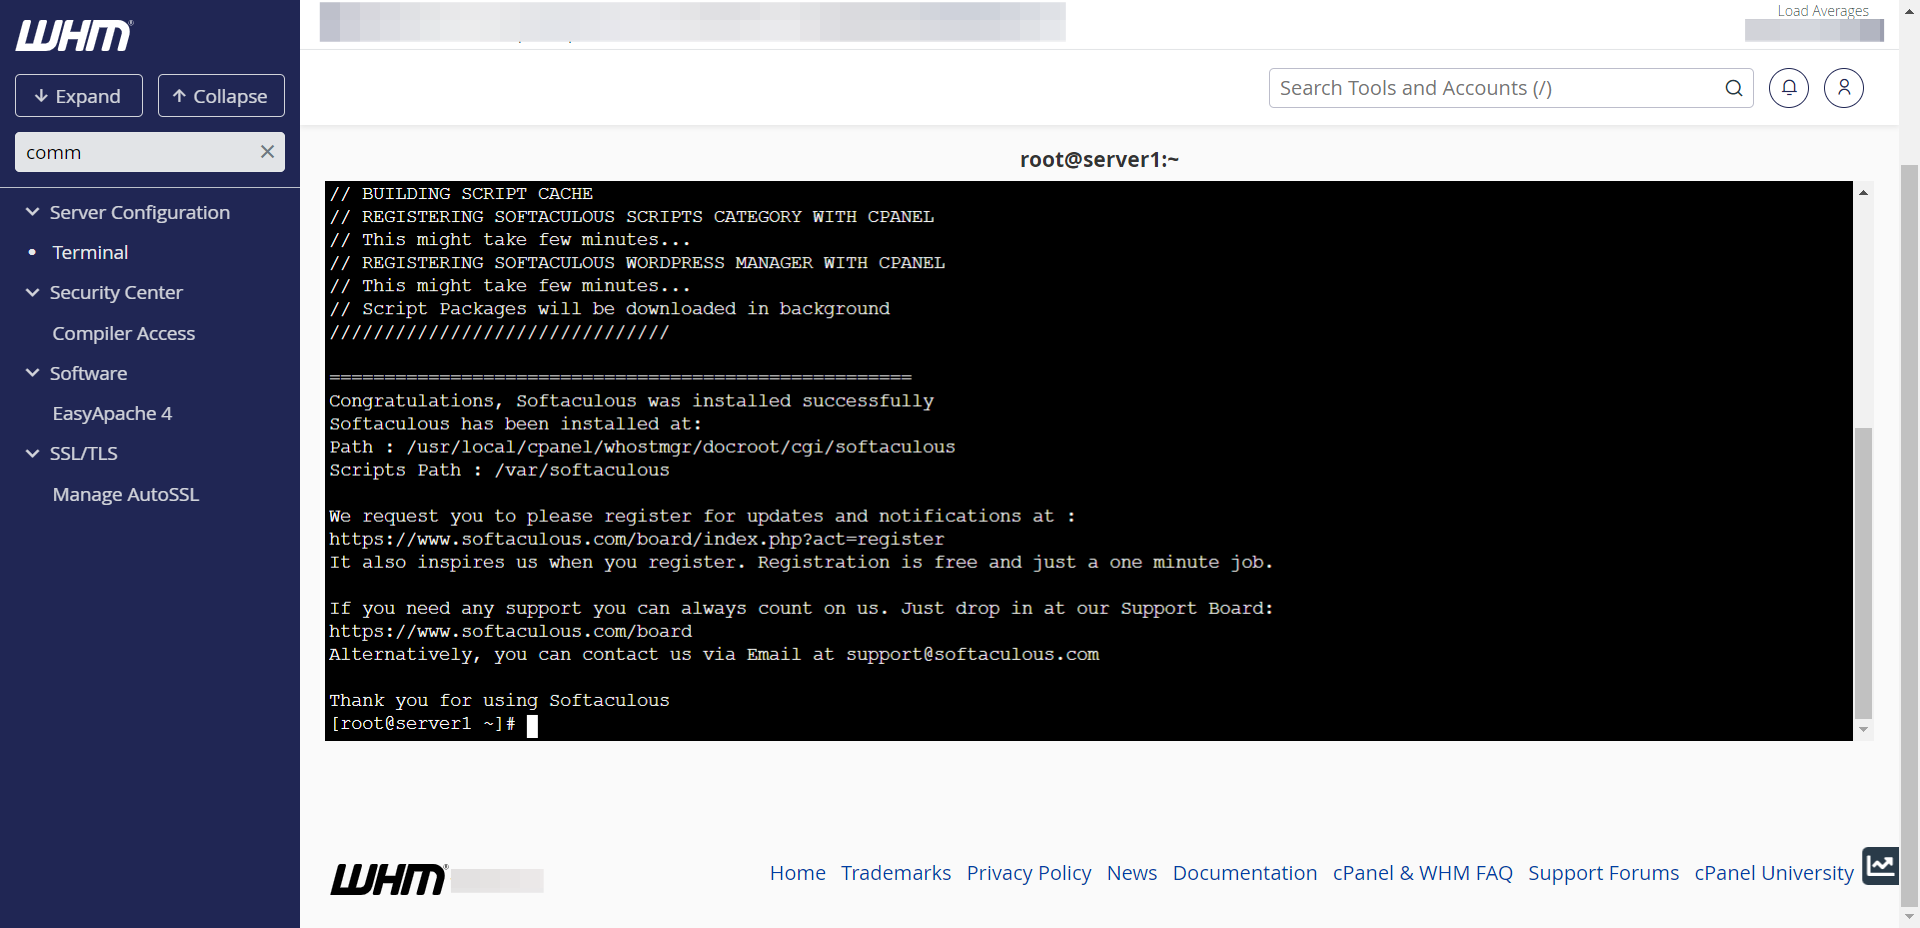Screen dimensions: 1920x928
Task: Visit the cPanel University link
Action: [x=1774, y=873]
